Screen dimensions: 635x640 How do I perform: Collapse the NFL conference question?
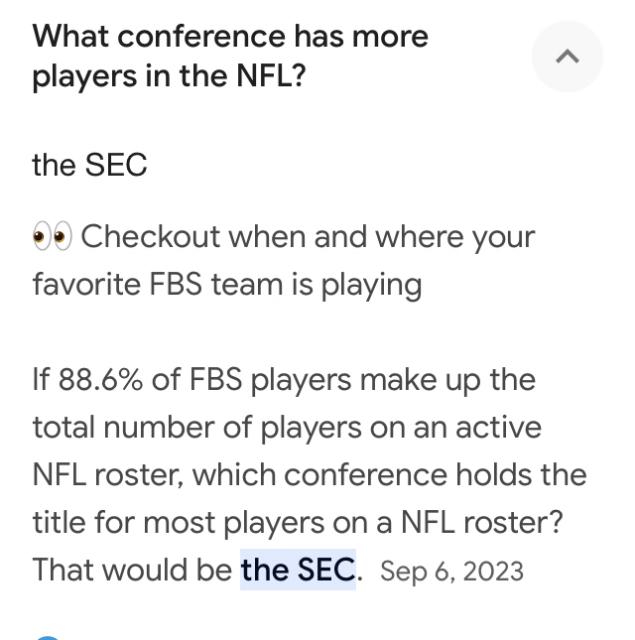pyautogui.click(x=566, y=56)
